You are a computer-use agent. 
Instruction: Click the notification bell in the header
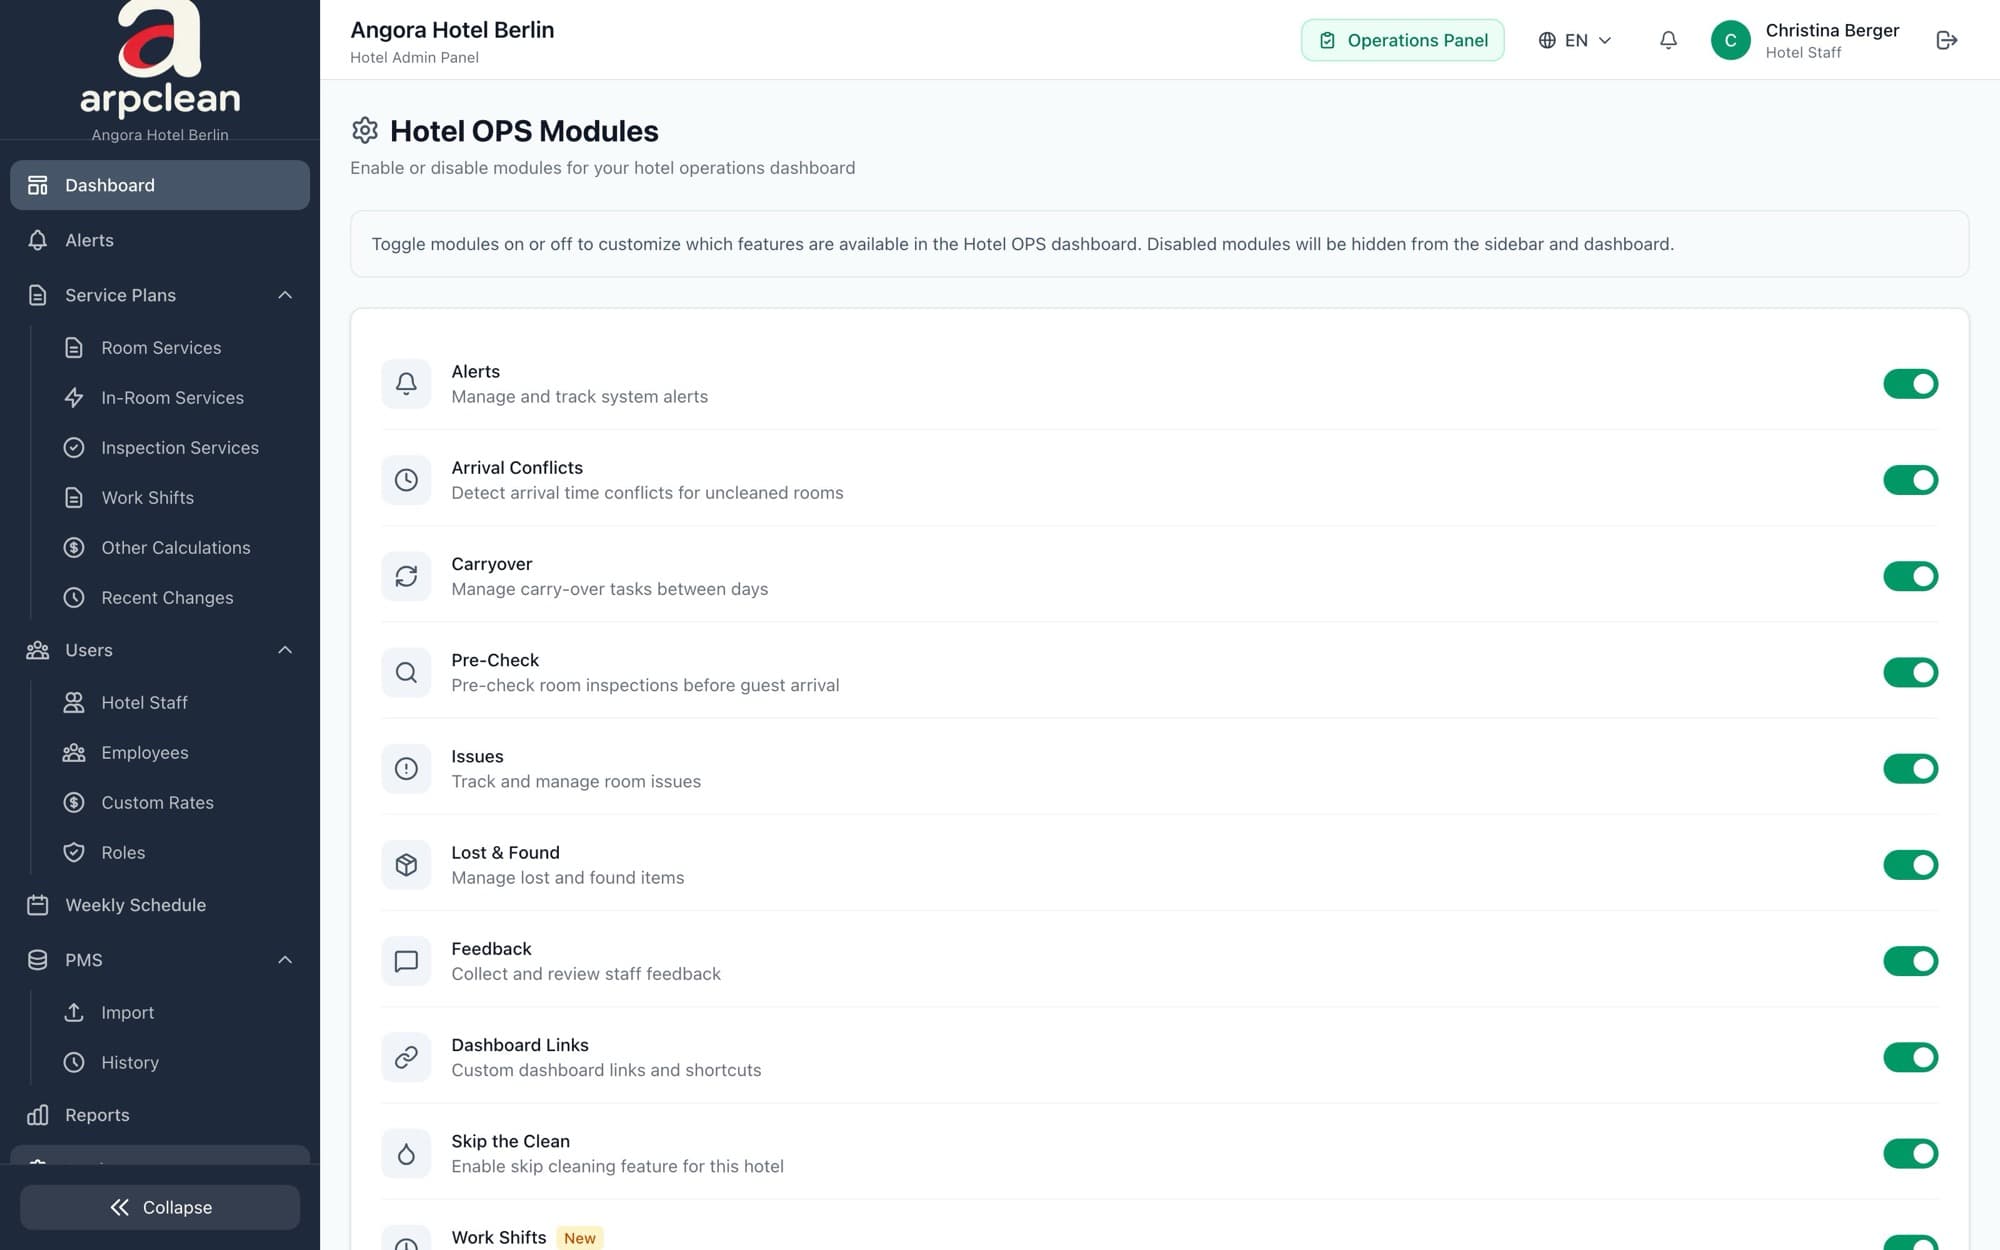[x=1668, y=40]
